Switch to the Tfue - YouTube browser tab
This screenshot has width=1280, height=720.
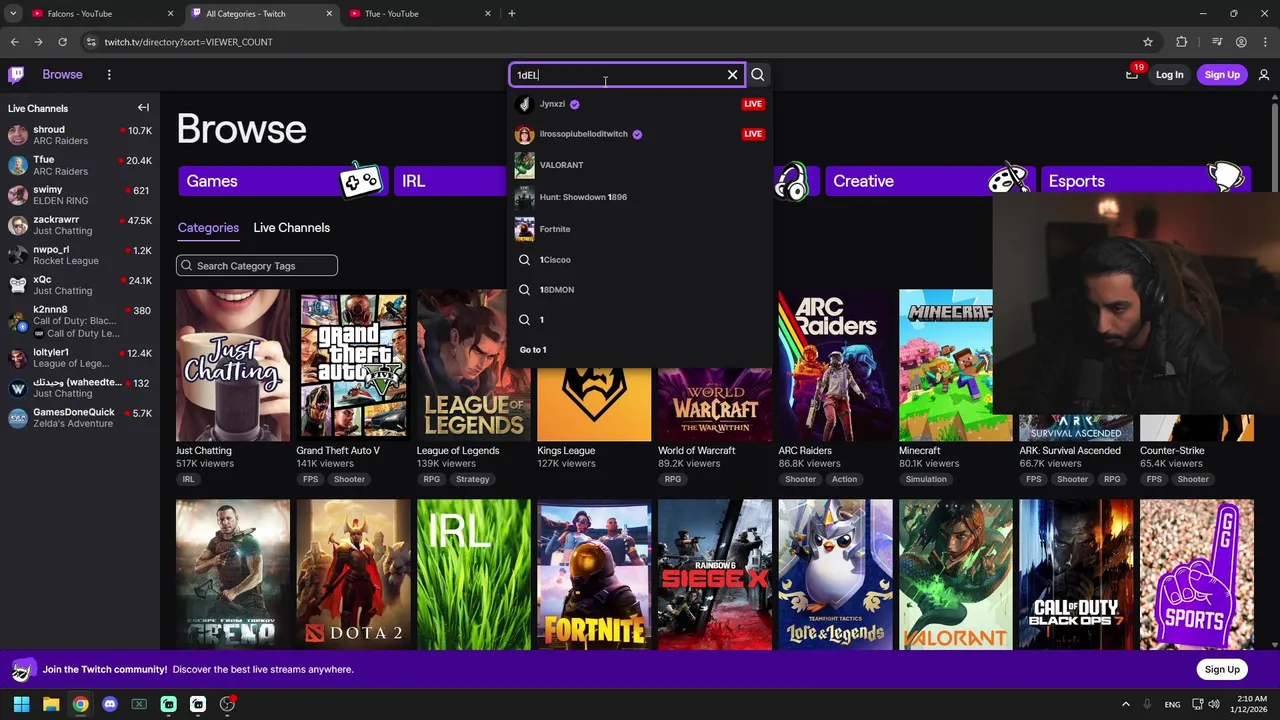tap(420, 14)
